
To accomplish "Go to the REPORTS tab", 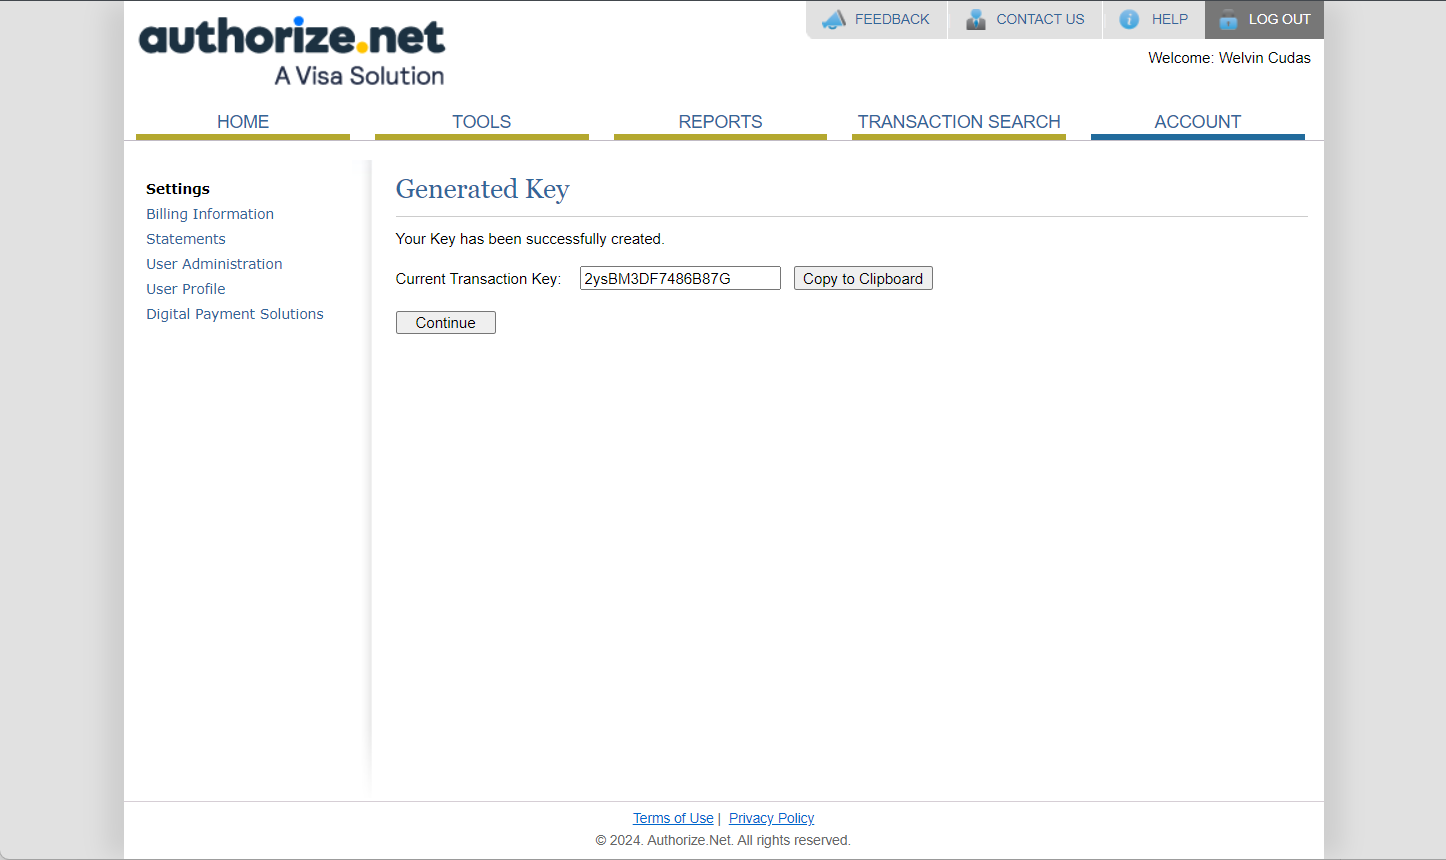I will 720,122.
